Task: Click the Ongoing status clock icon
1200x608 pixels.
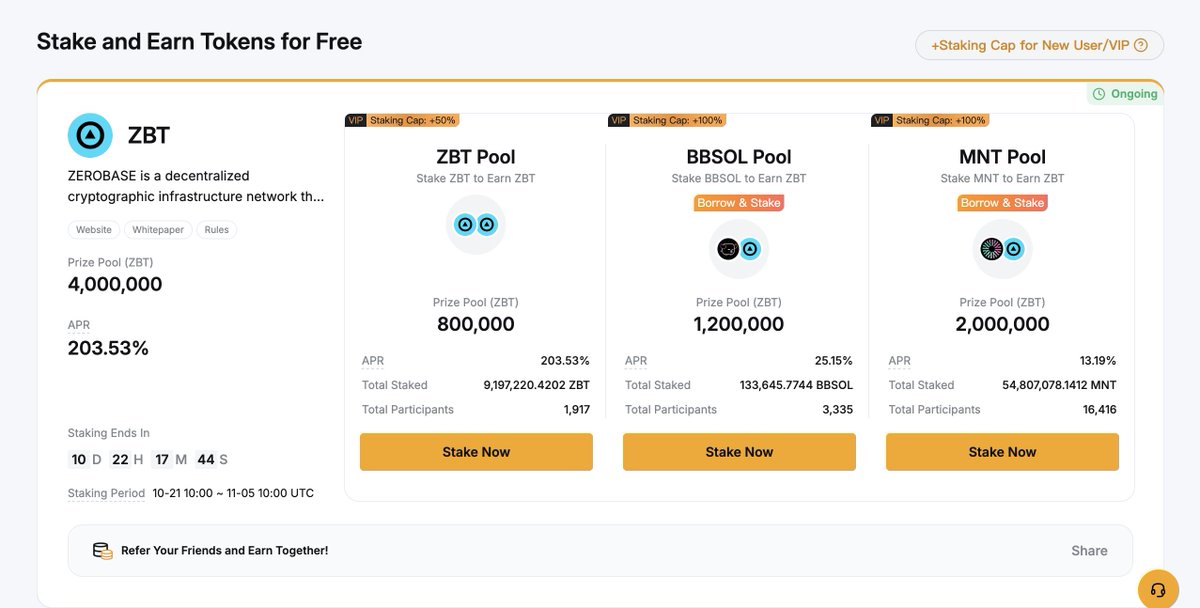Action: [x=1099, y=94]
